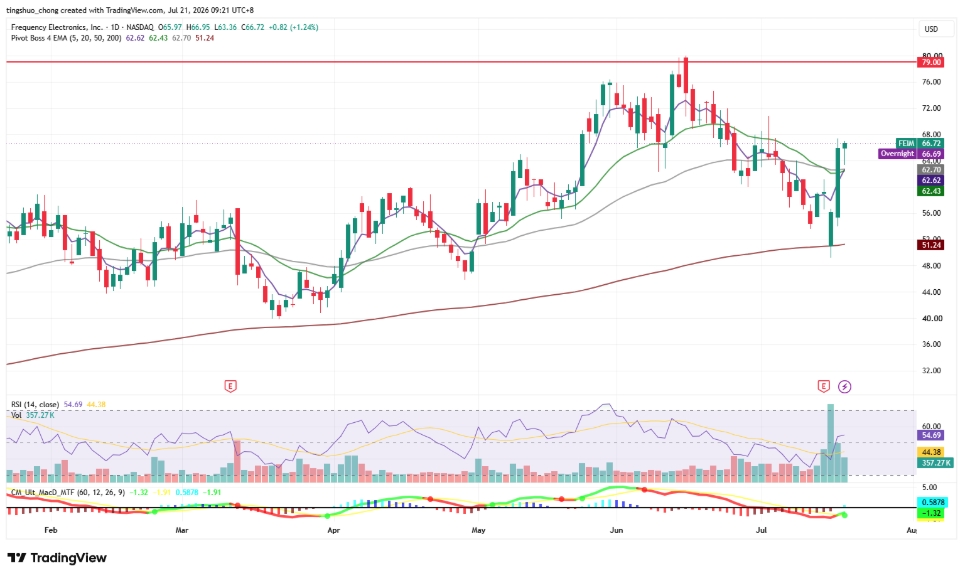Click the Mar label on time axis

[x=182, y=530]
